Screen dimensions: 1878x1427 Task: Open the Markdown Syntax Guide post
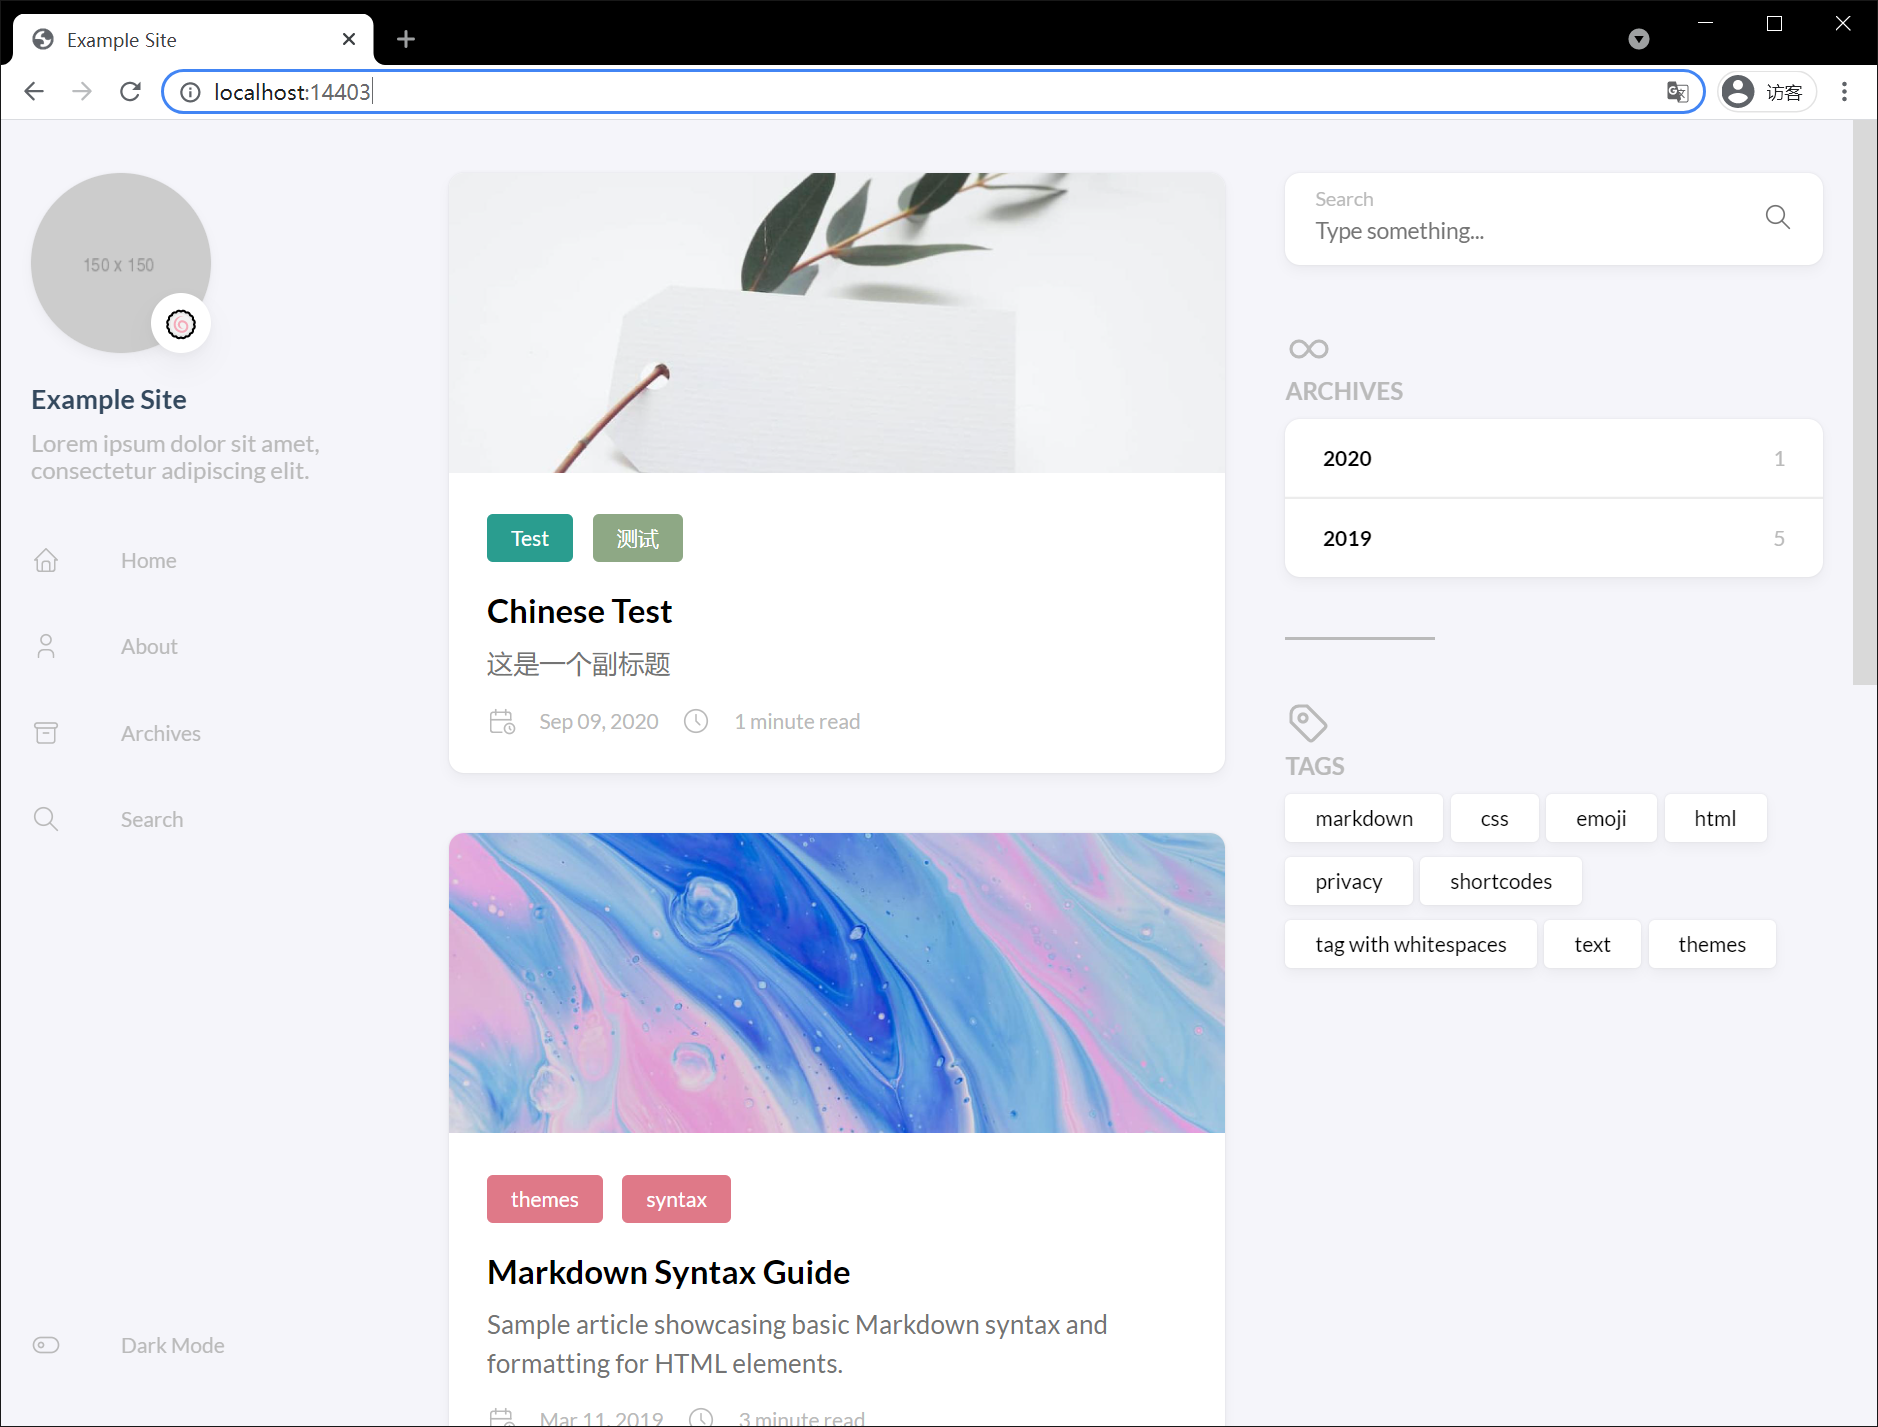[667, 1272]
